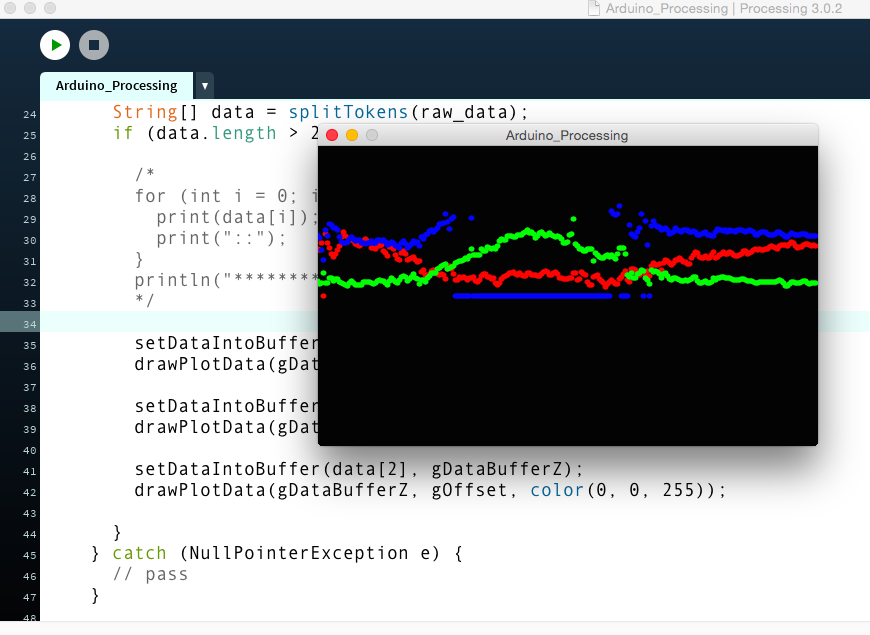Click line number 34 in the gutter

click(30, 324)
